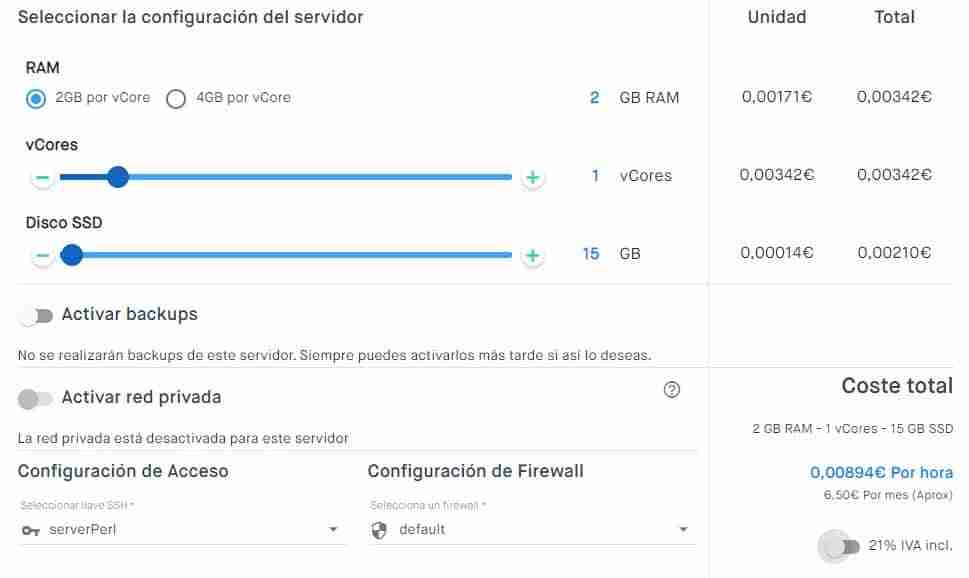This screenshot has height=578, width=969.
Task: Expand the SSH key dropdown arrow
Action: [x=333, y=529]
